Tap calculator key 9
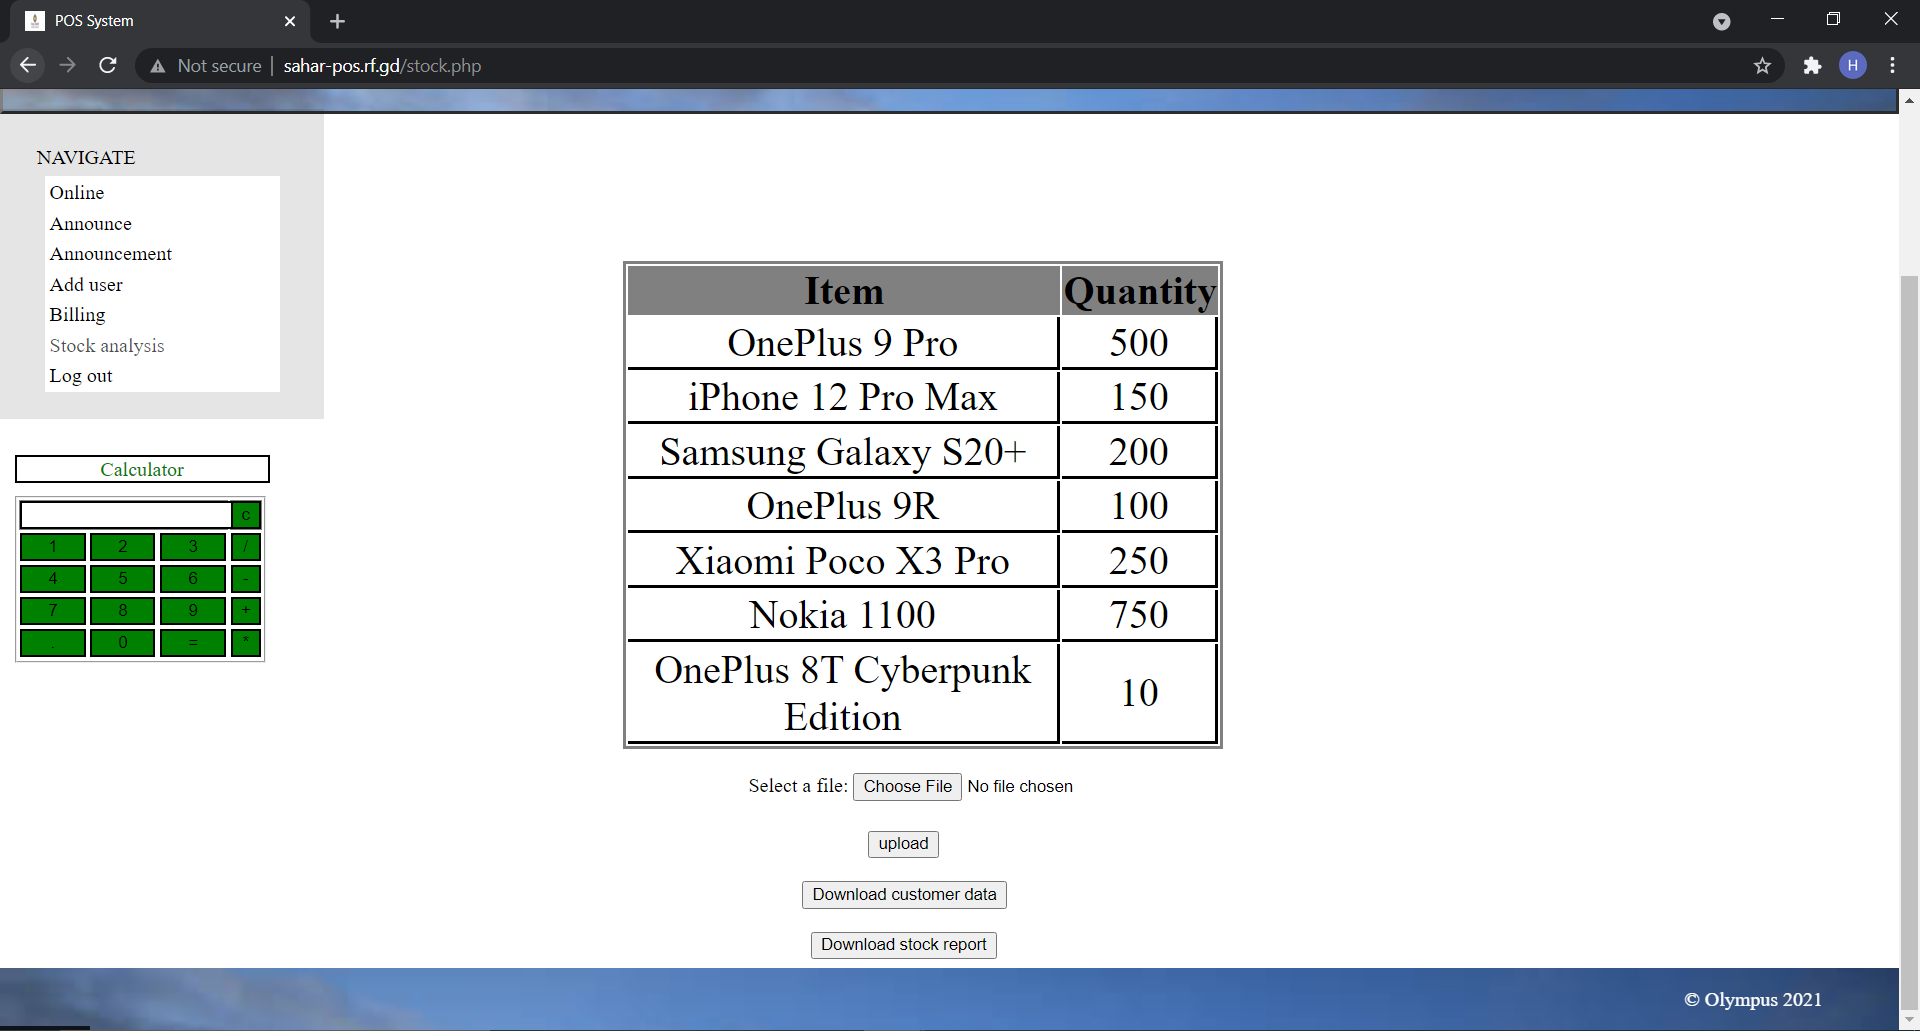This screenshot has width=1920, height=1031. click(193, 611)
